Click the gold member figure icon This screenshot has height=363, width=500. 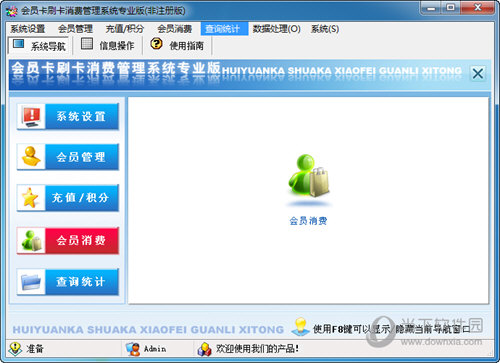click(x=31, y=157)
